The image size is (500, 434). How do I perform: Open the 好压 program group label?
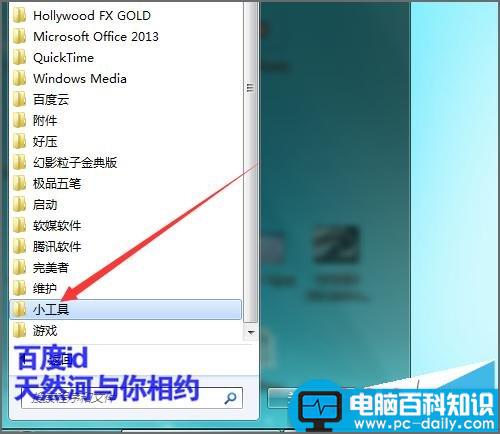[x=45, y=142]
